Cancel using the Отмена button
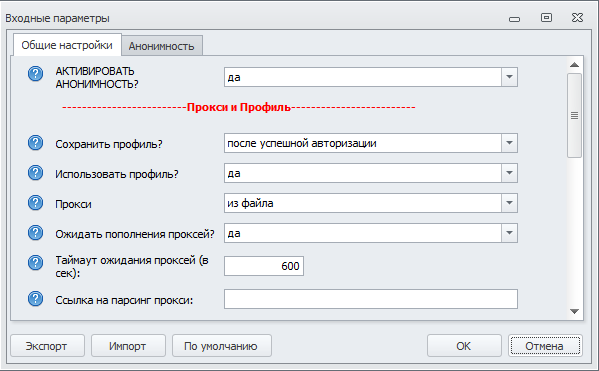The height and width of the screenshot is (371, 599). click(x=545, y=346)
